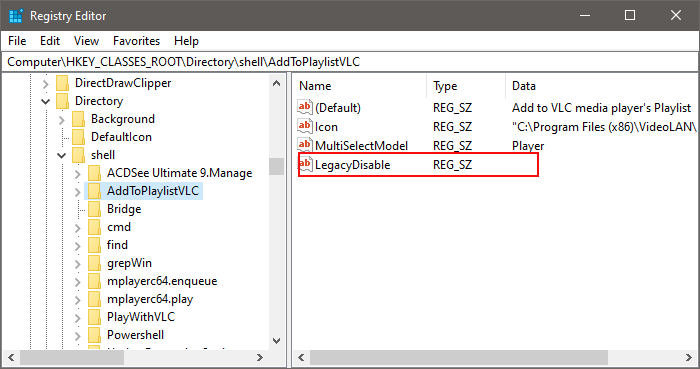700x369 pixels.
Task: Expand the mplayerc64.play key
Action: coord(78,299)
